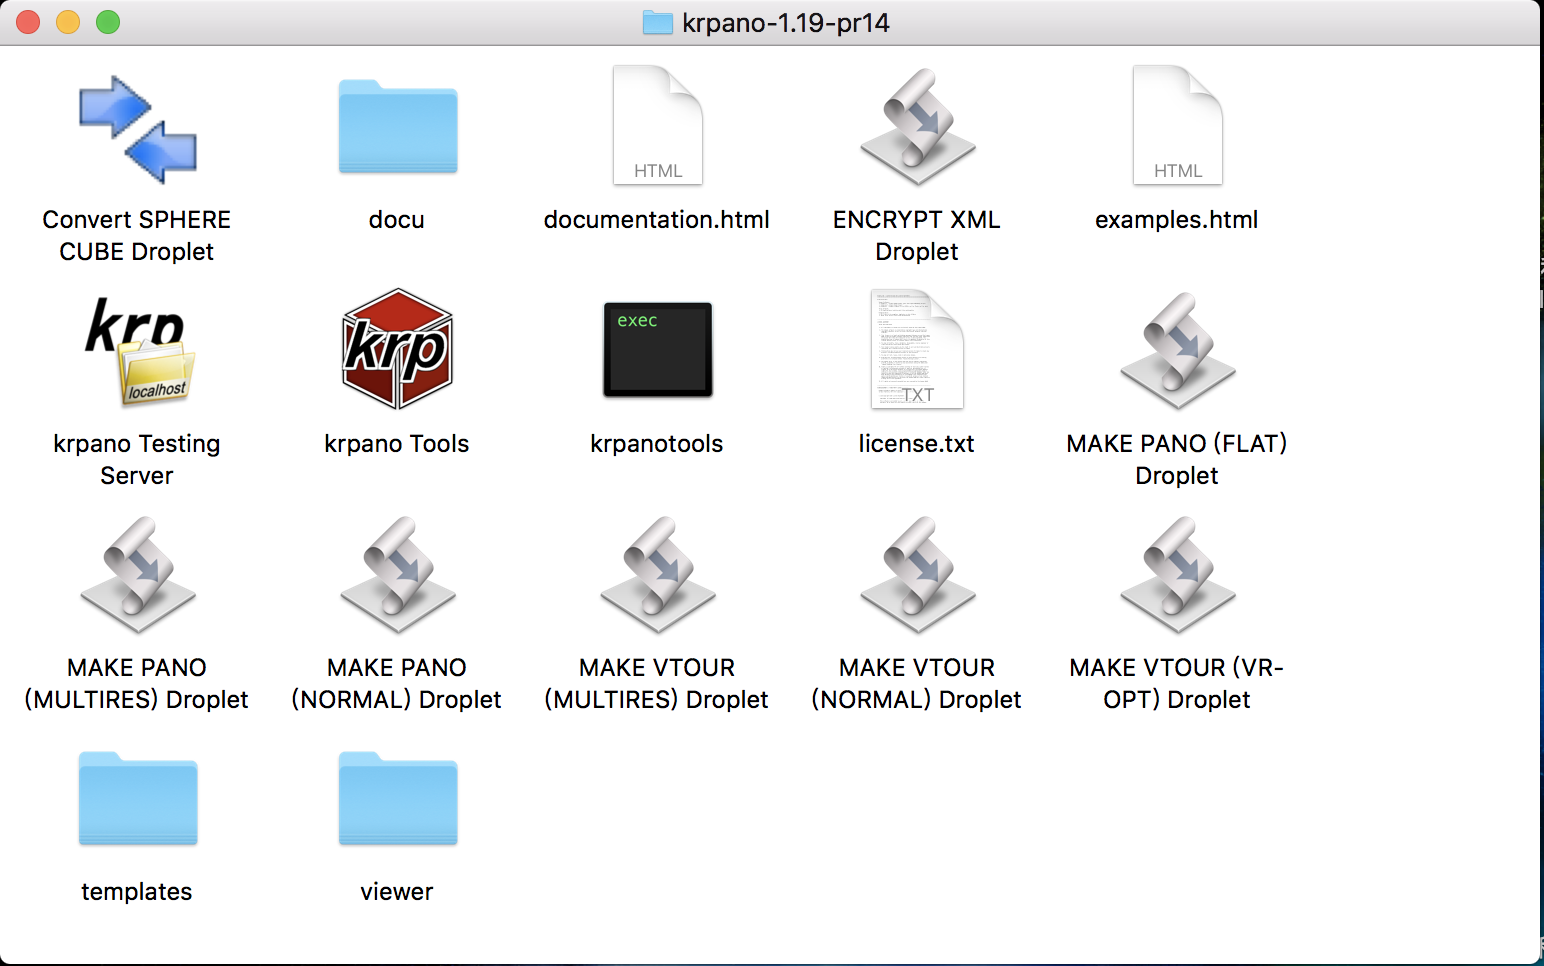Screen dimensions: 1544x966
Task: Select the MAKE VTOUR (VR-OPT) Droplet icon
Action: [1178, 574]
